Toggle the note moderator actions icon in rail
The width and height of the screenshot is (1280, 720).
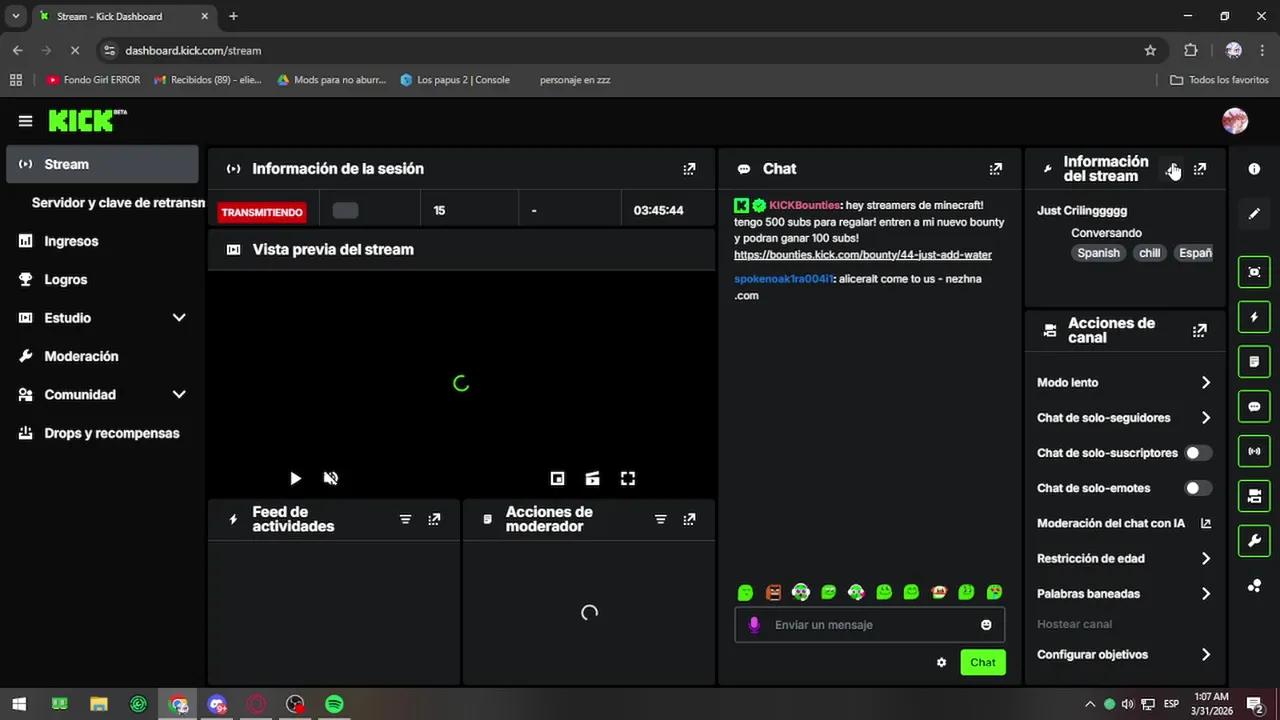[1254, 361]
